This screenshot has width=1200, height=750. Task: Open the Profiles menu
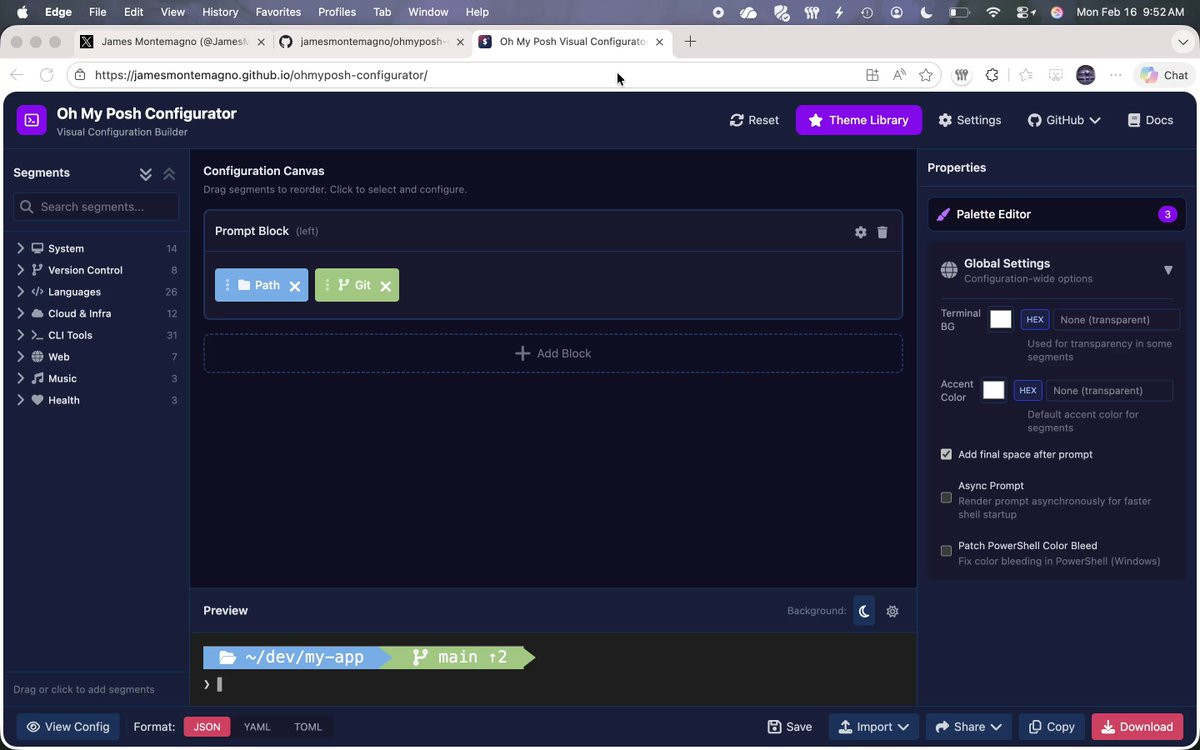click(337, 12)
